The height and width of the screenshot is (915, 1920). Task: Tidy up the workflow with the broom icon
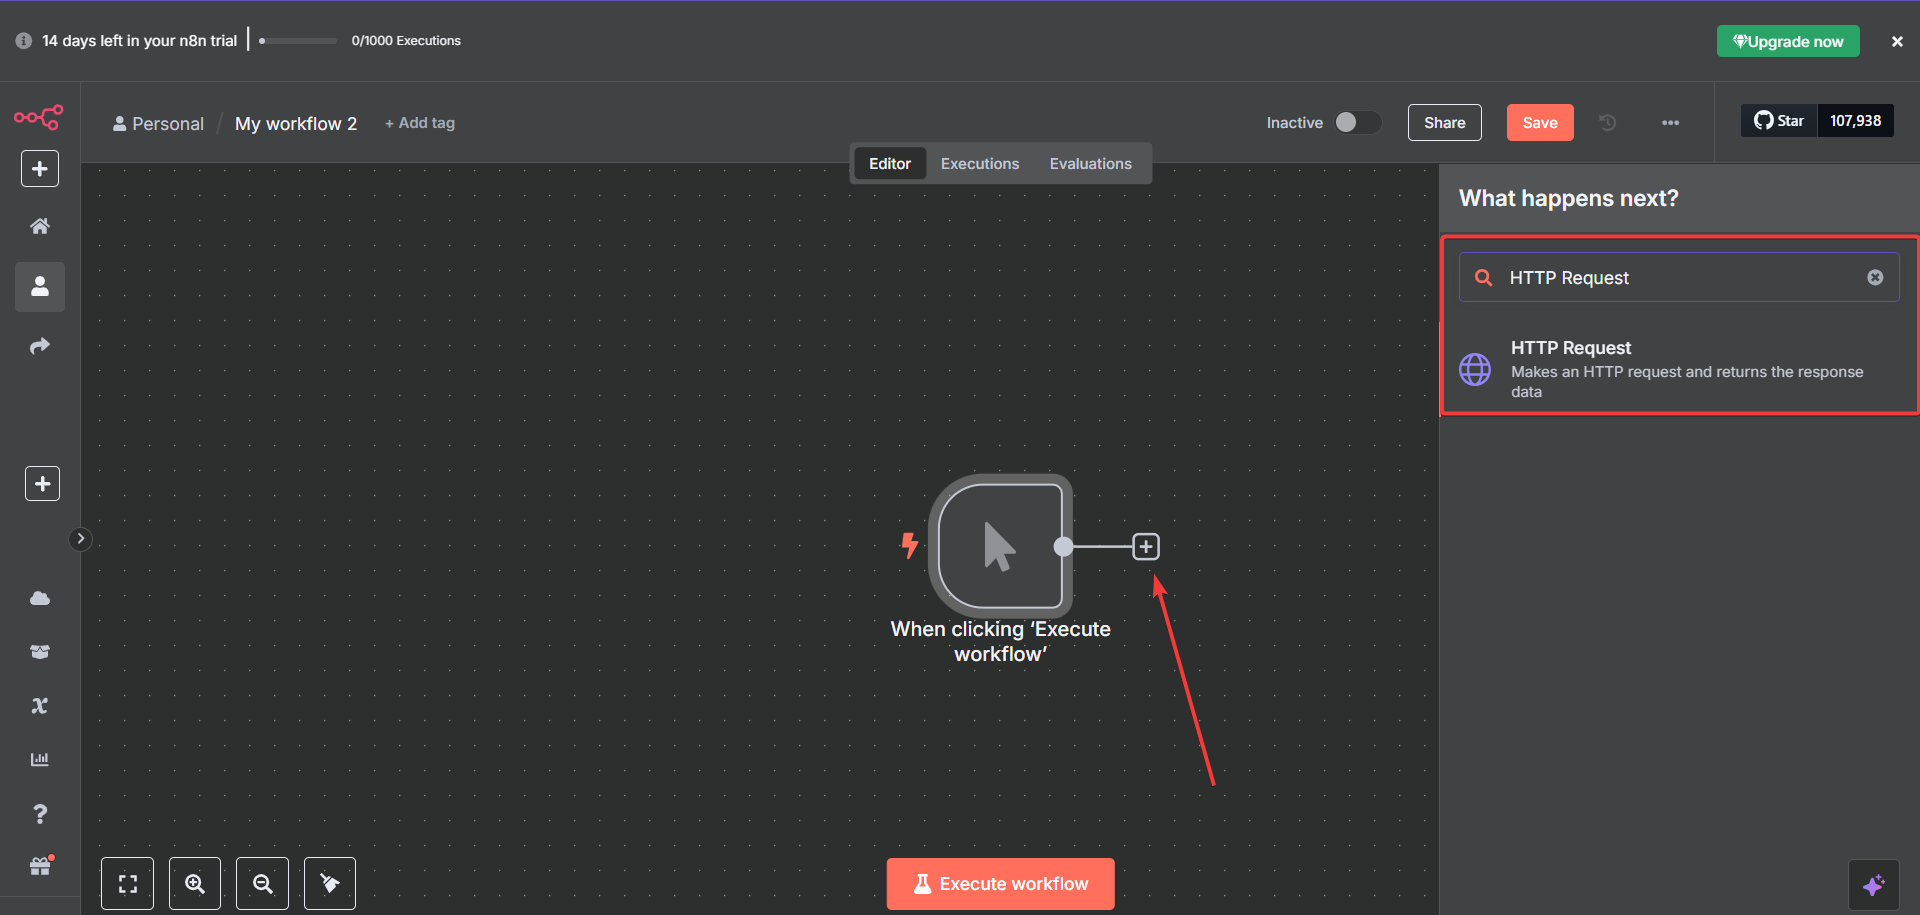tap(329, 883)
